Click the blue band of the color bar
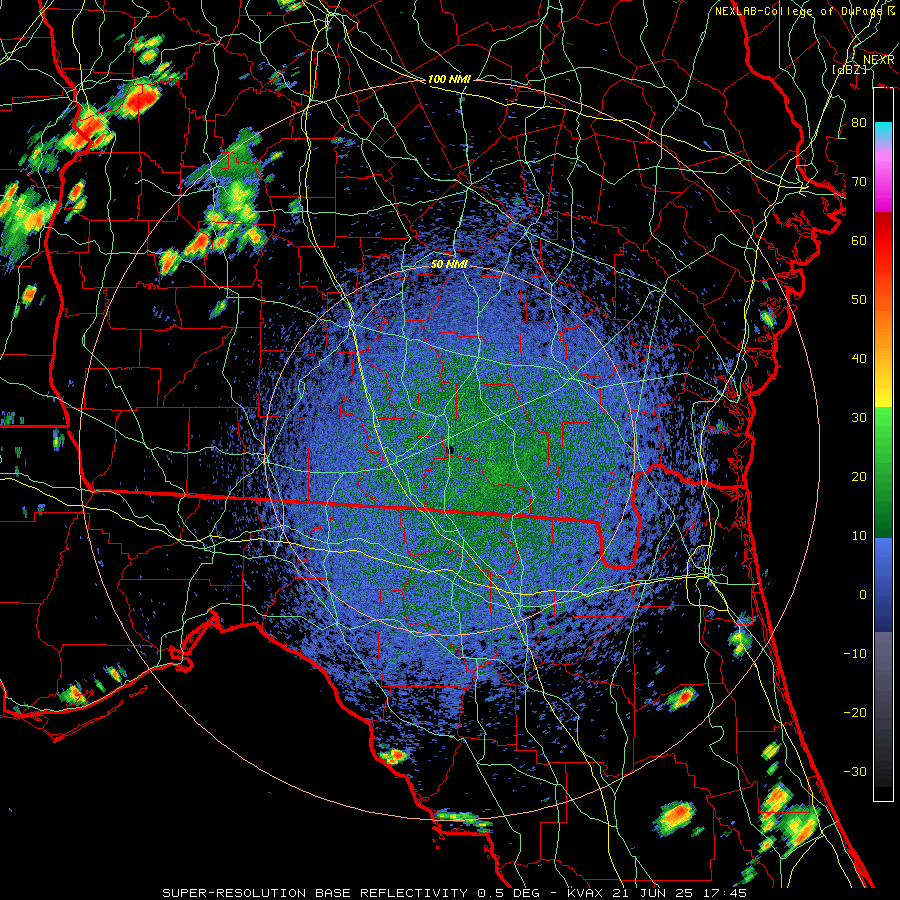This screenshot has width=900, height=900. [x=883, y=584]
